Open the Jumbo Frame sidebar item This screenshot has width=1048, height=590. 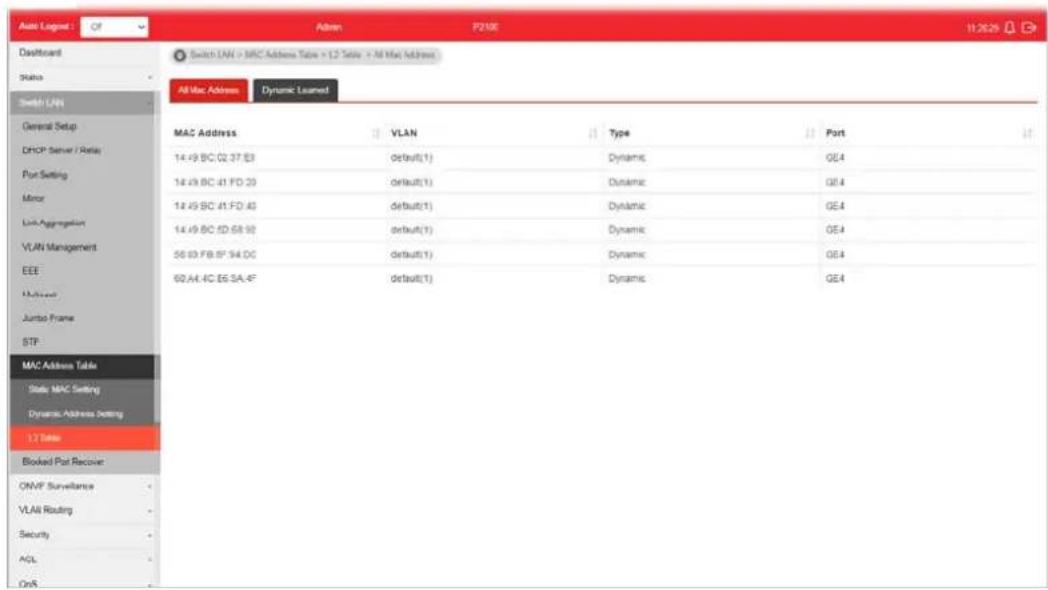(x=47, y=318)
